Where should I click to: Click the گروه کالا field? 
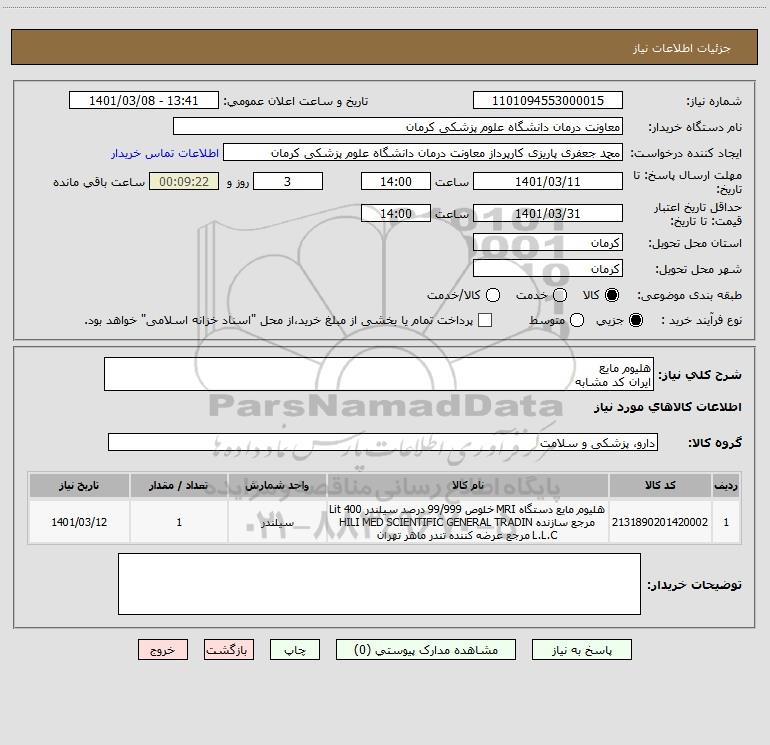pos(383,442)
